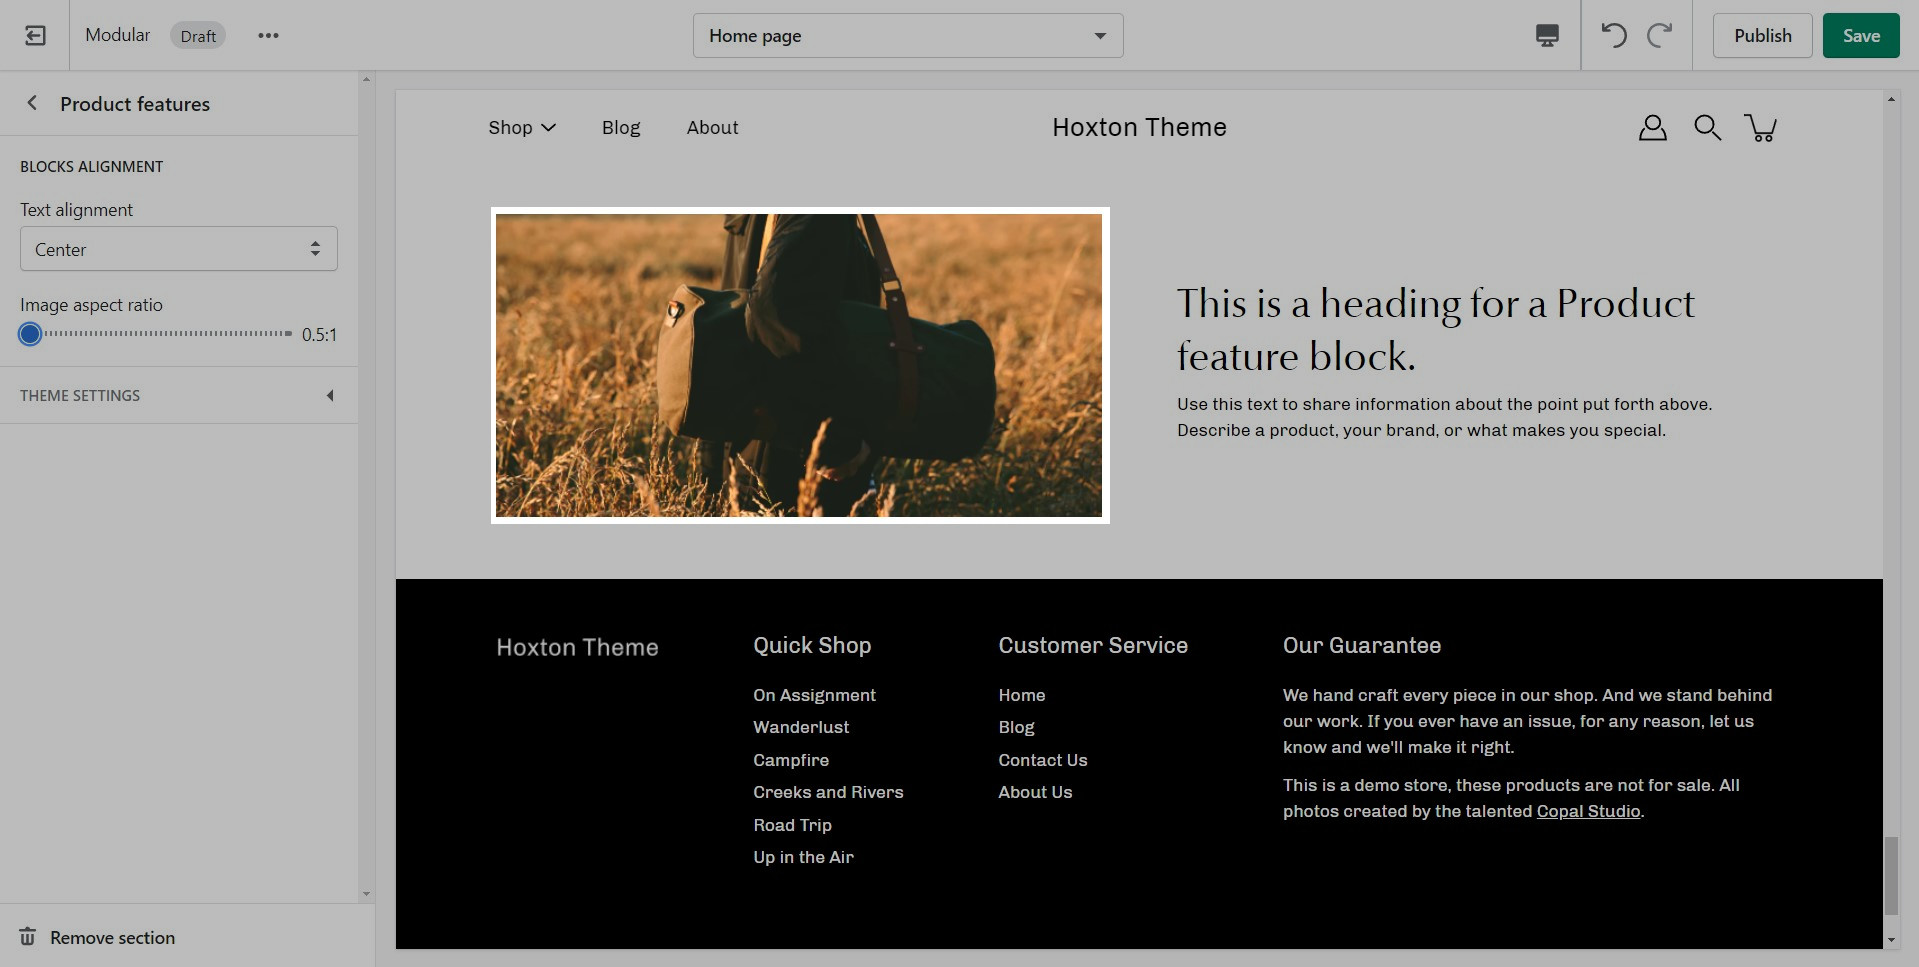Open the three-dot theme actions menu
Screen dimensions: 1919x967
tap(268, 36)
